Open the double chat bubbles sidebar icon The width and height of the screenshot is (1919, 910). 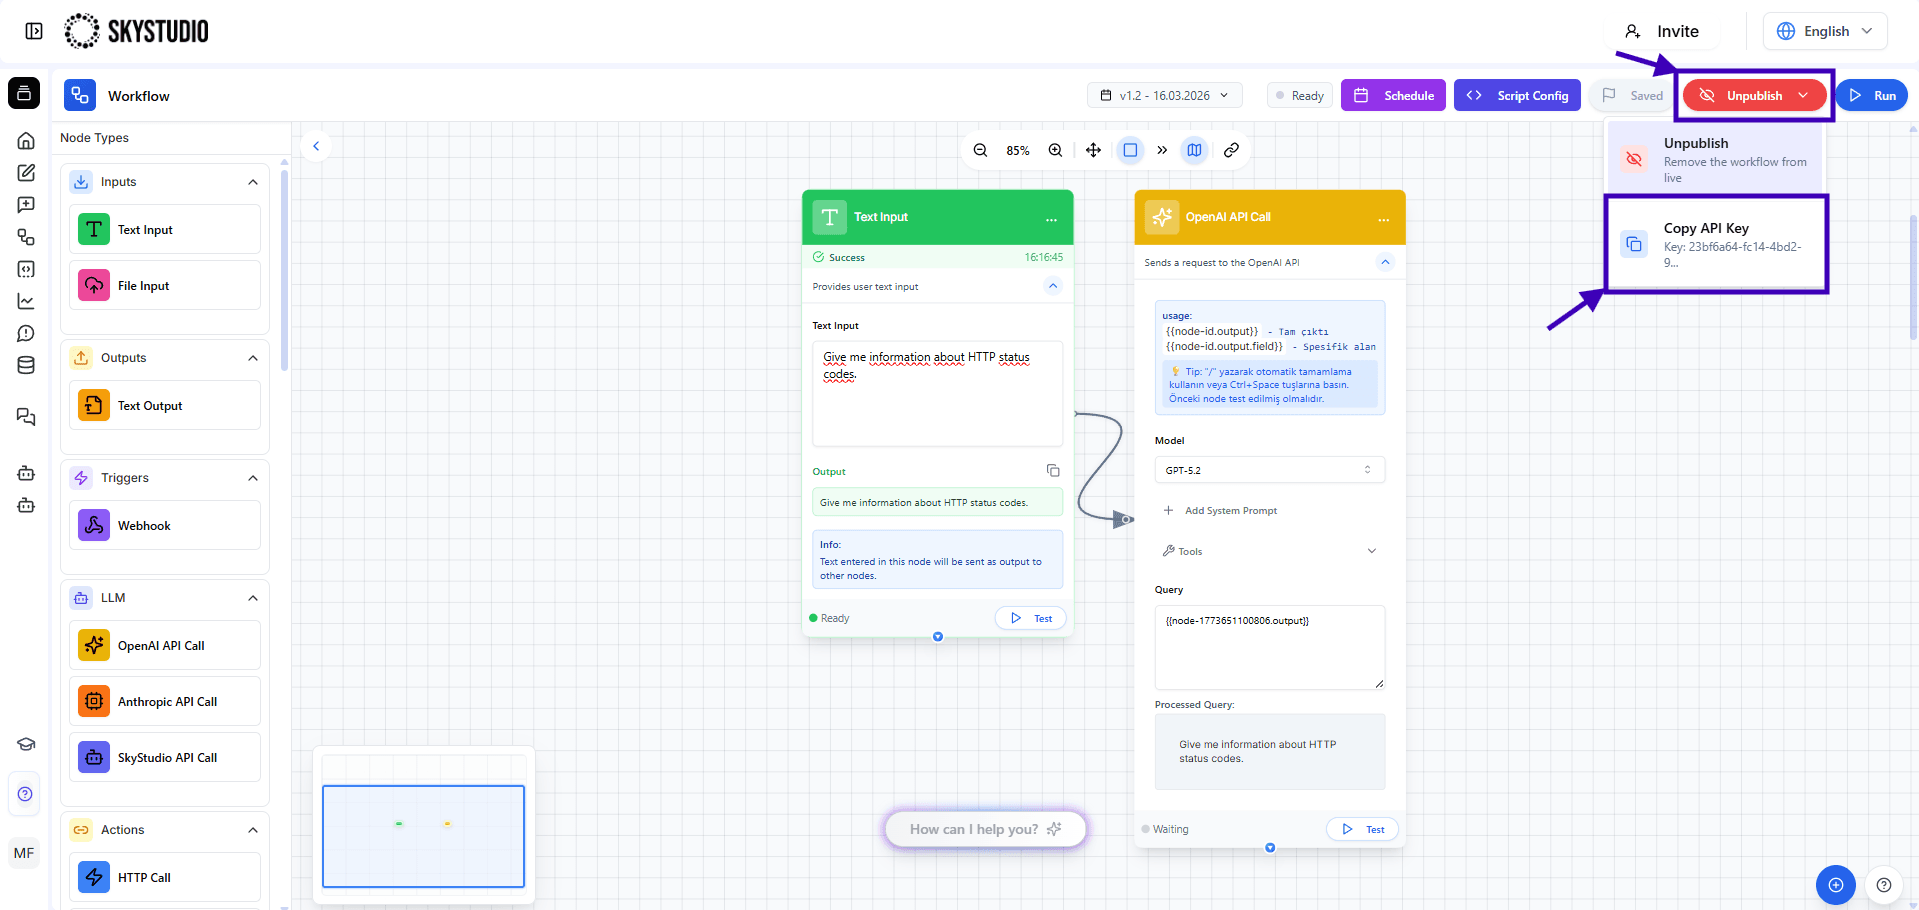[x=26, y=417]
